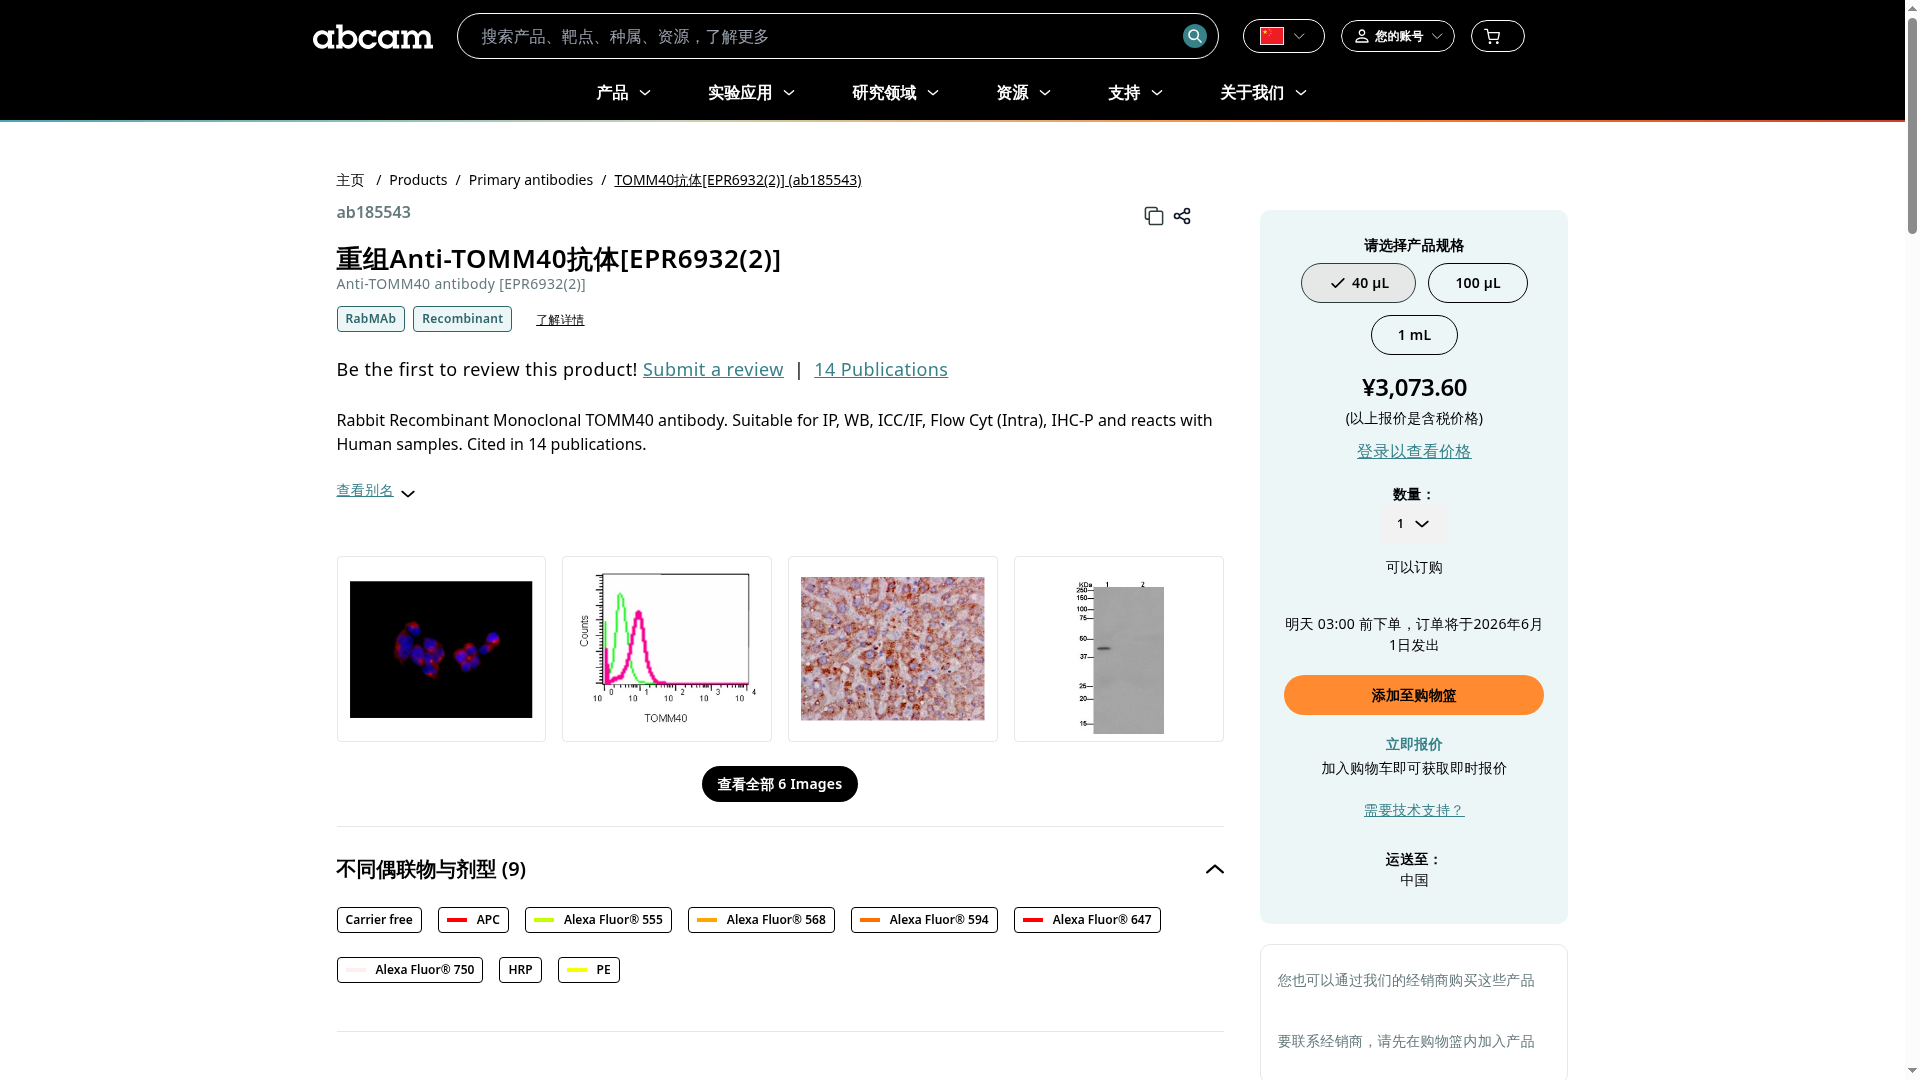Screen dimensions: 1920x1080
Task: Click the 添加至购物篮 button
Action: (x=1413, y=695)
